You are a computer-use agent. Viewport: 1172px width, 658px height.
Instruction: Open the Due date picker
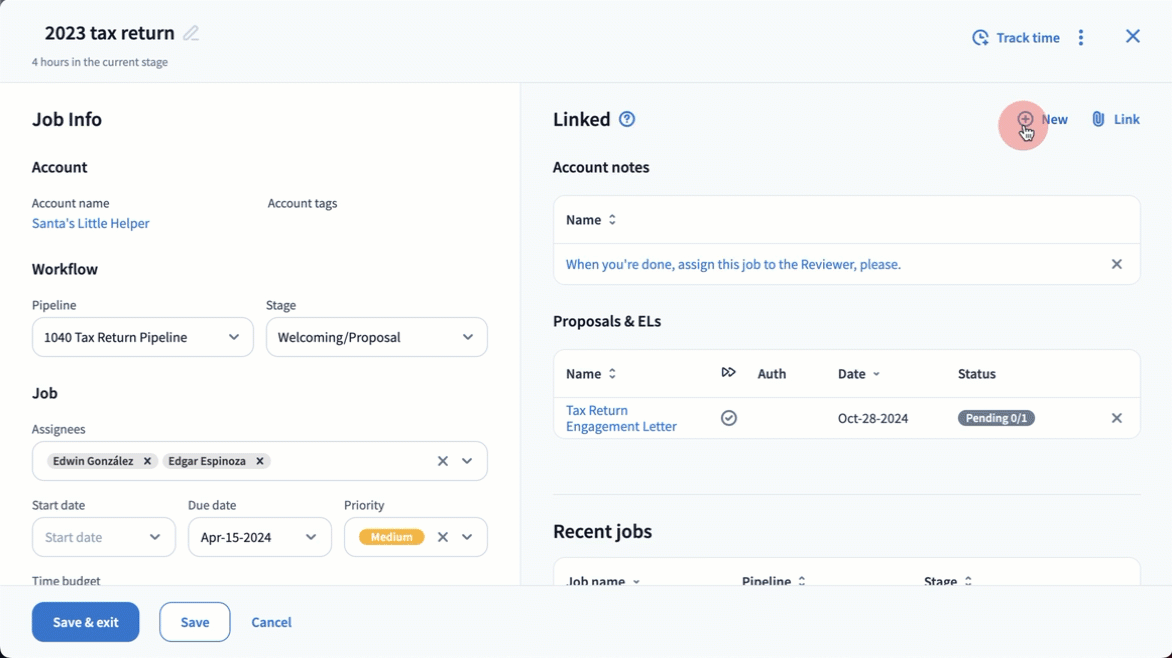[259, 537]
